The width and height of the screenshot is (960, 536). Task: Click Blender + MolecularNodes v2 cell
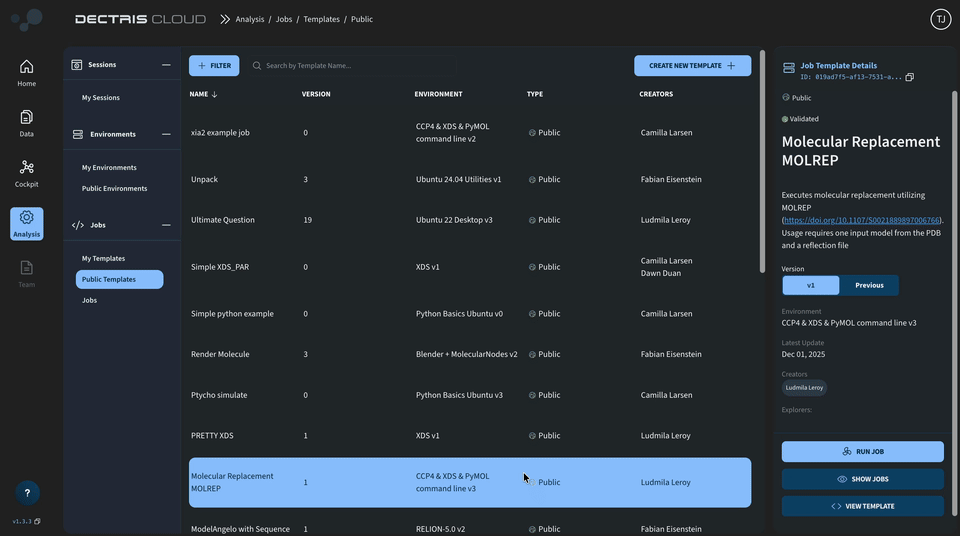(x=467, y=354)
